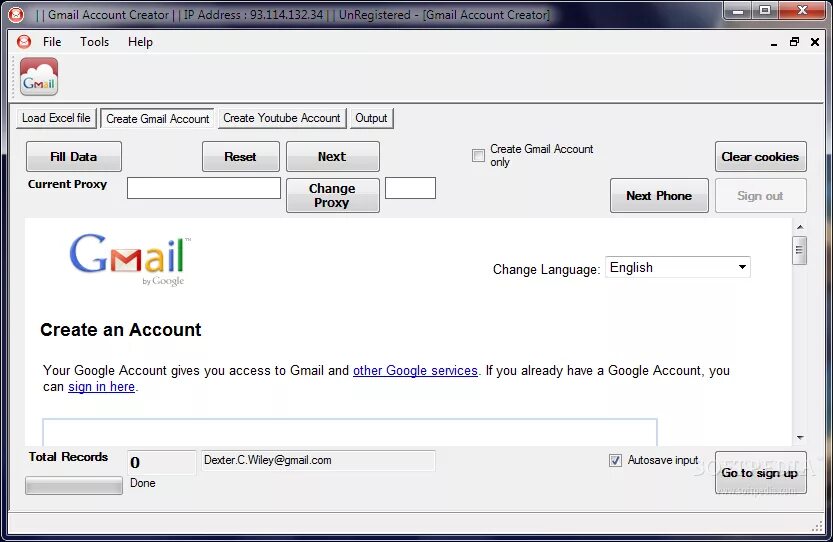
Task: Follow the sign in here link
Action: point(101,387)
